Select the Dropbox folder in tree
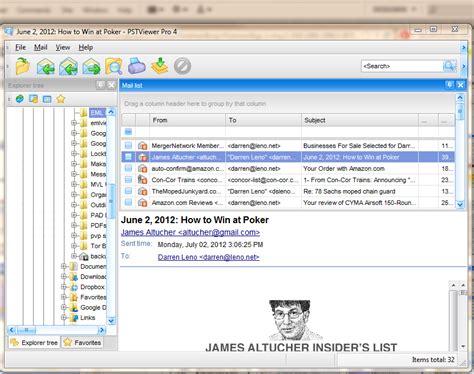 92,287
